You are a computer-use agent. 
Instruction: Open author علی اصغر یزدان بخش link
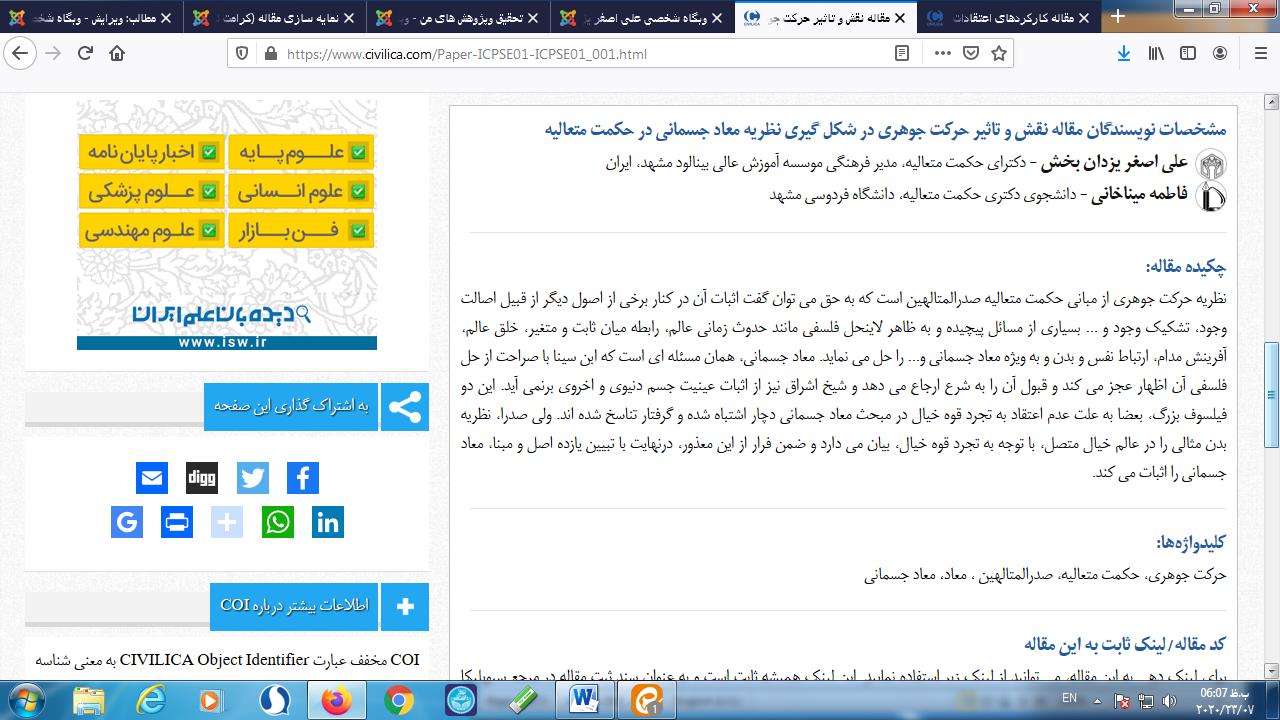tap(1115, 162)
